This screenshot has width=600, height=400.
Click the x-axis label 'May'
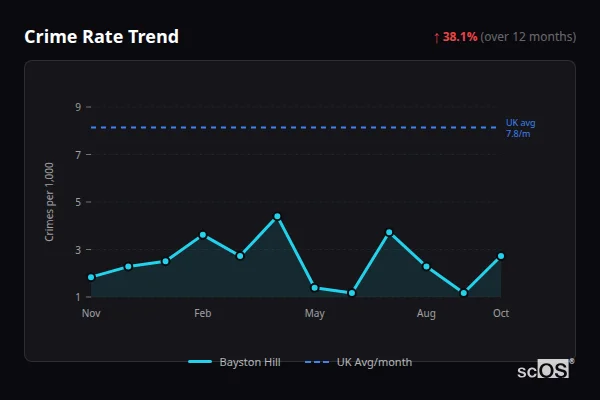pyautogui.click(x=315, y=314)
